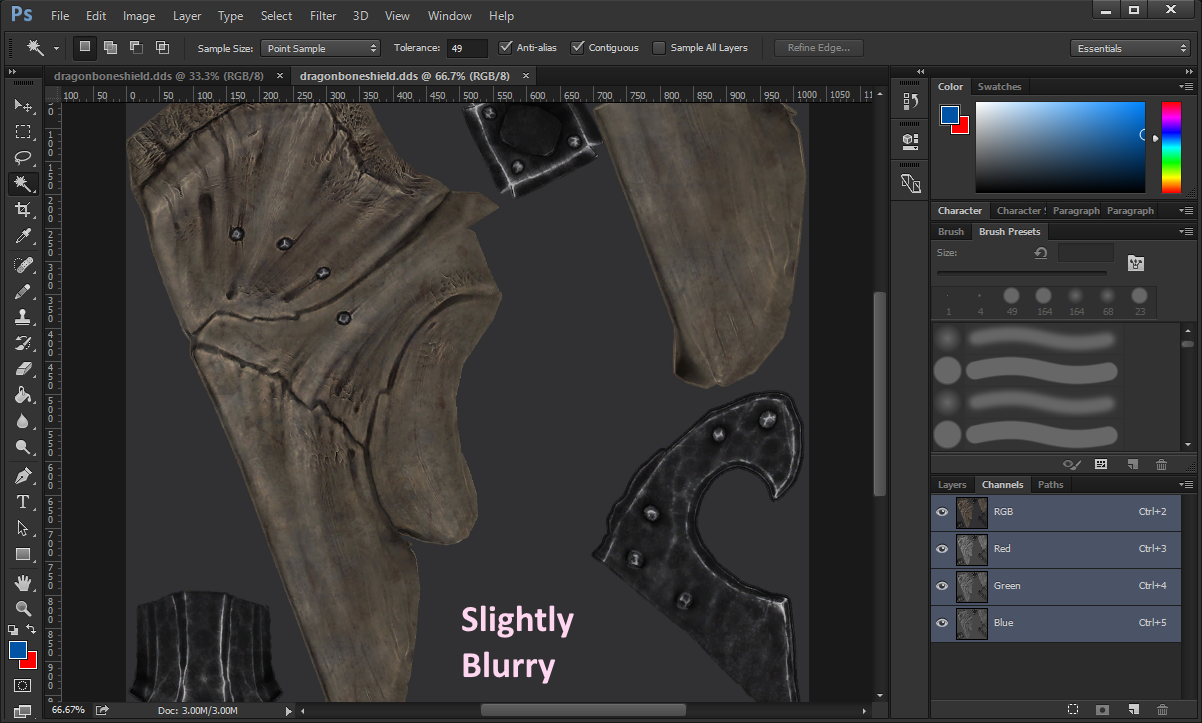Viewport: 1202px width, 723px height.
Task: Switch to the Swatches tab
Action: [x=999, y=86]
